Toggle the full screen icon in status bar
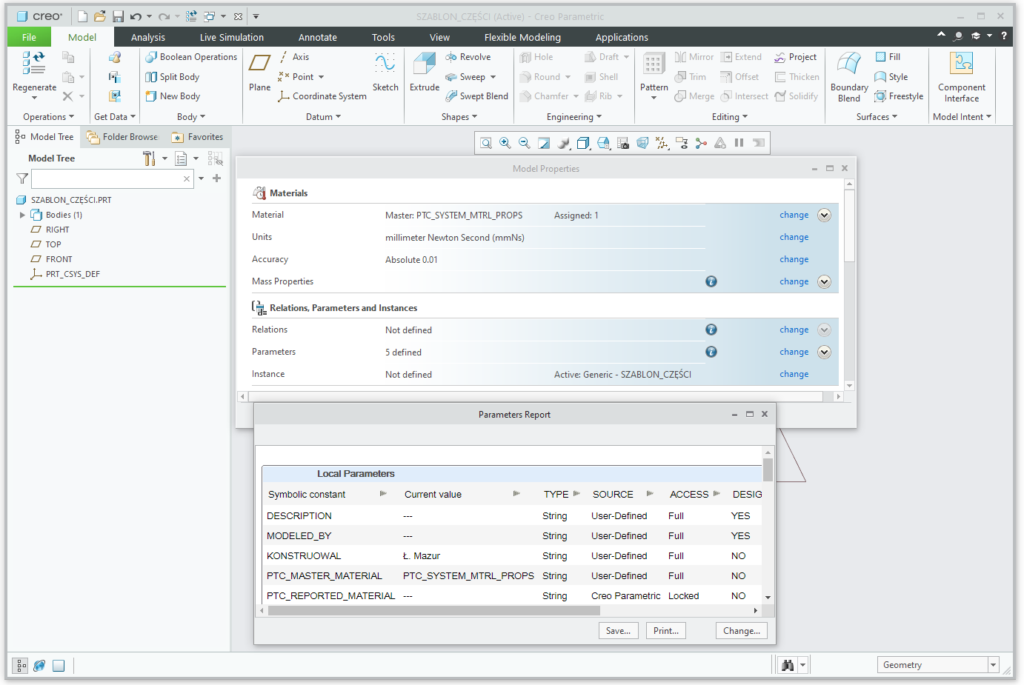The height and width of the screenshot is (685, 1024). click(59, 665)
